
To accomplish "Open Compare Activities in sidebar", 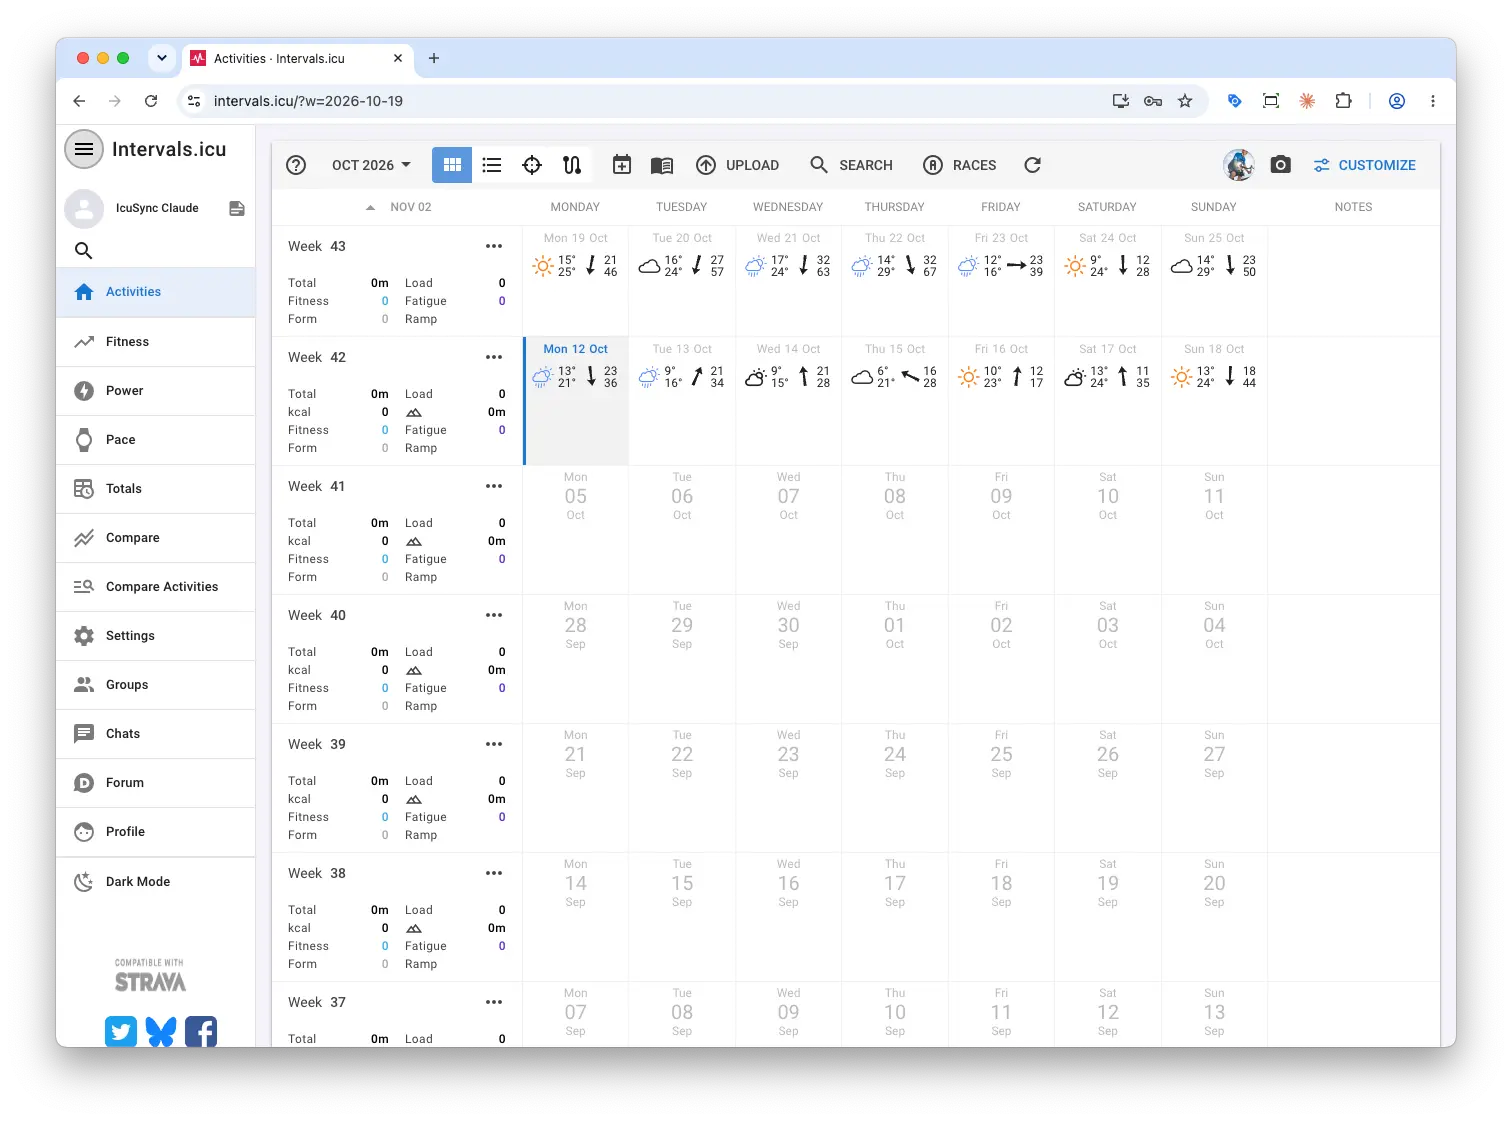I will tap(156, 587).
